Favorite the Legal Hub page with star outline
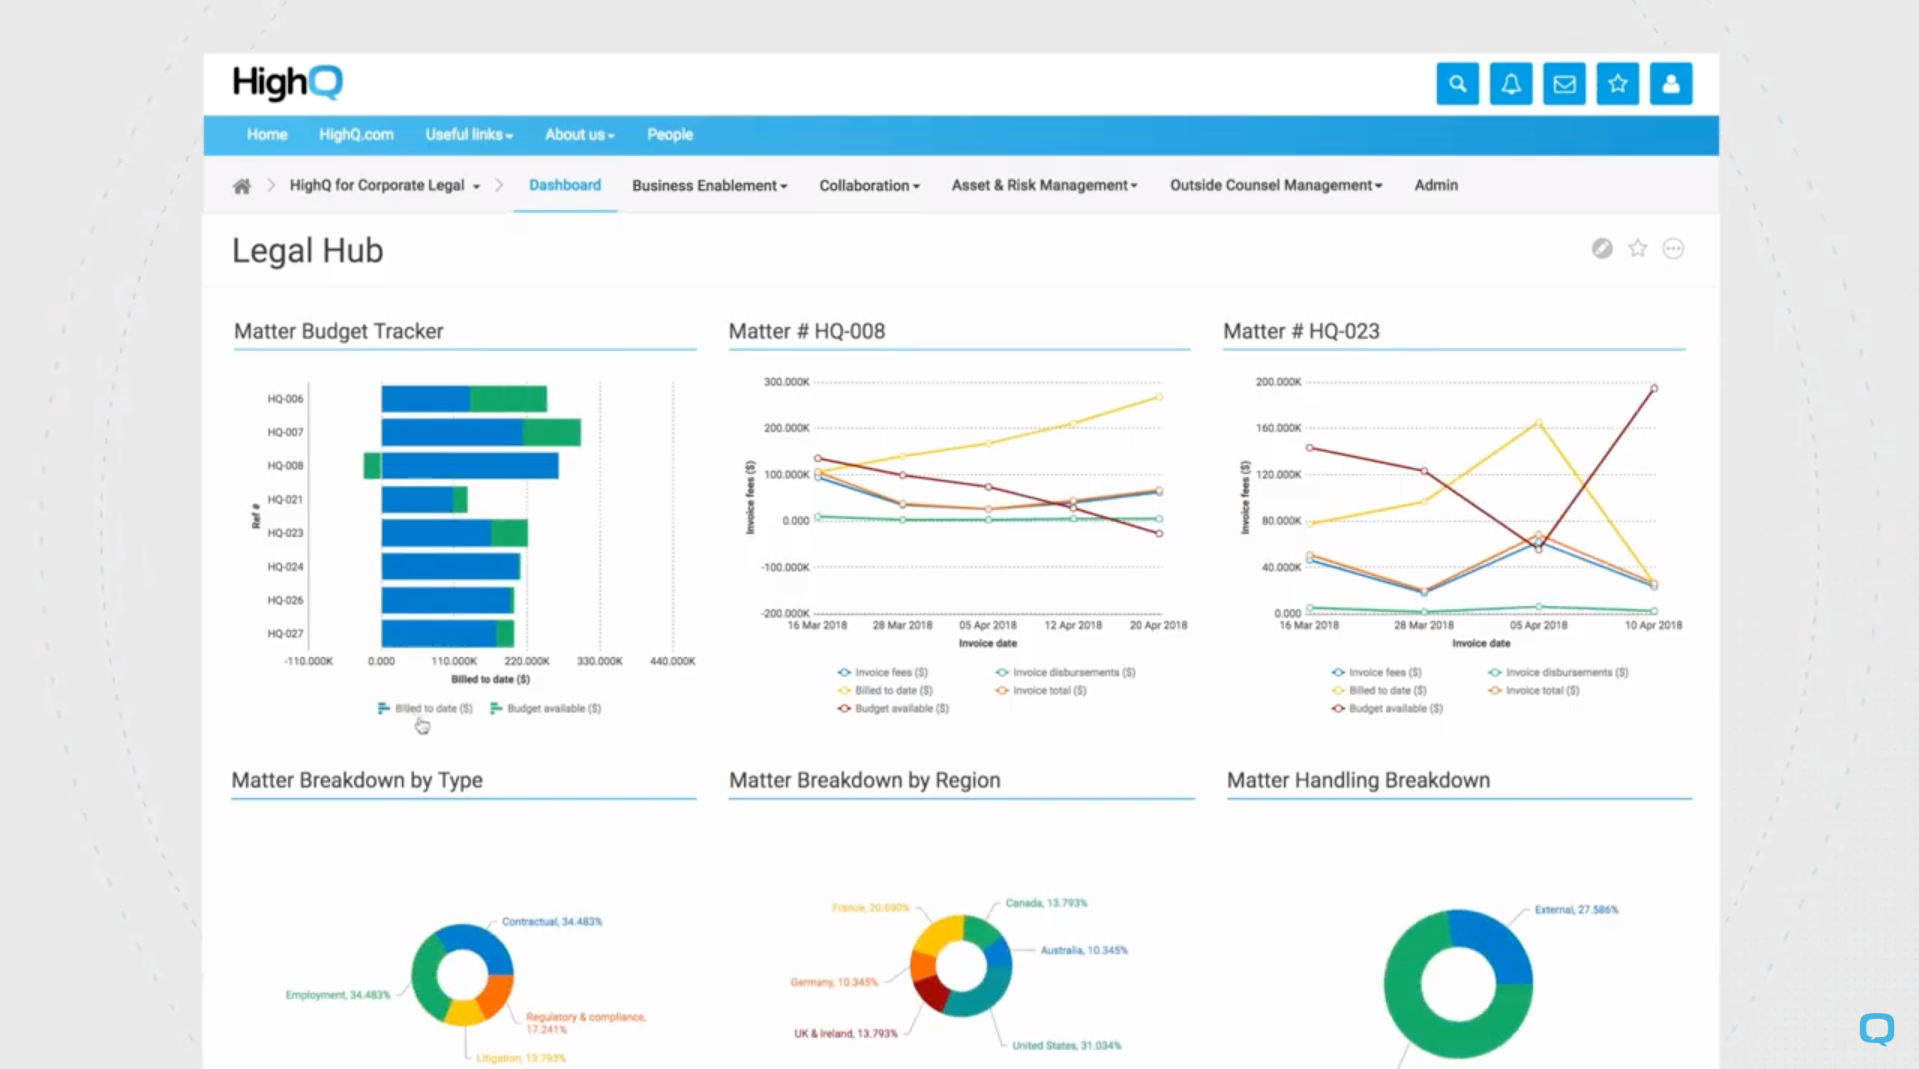 (x=1637, y=249)
